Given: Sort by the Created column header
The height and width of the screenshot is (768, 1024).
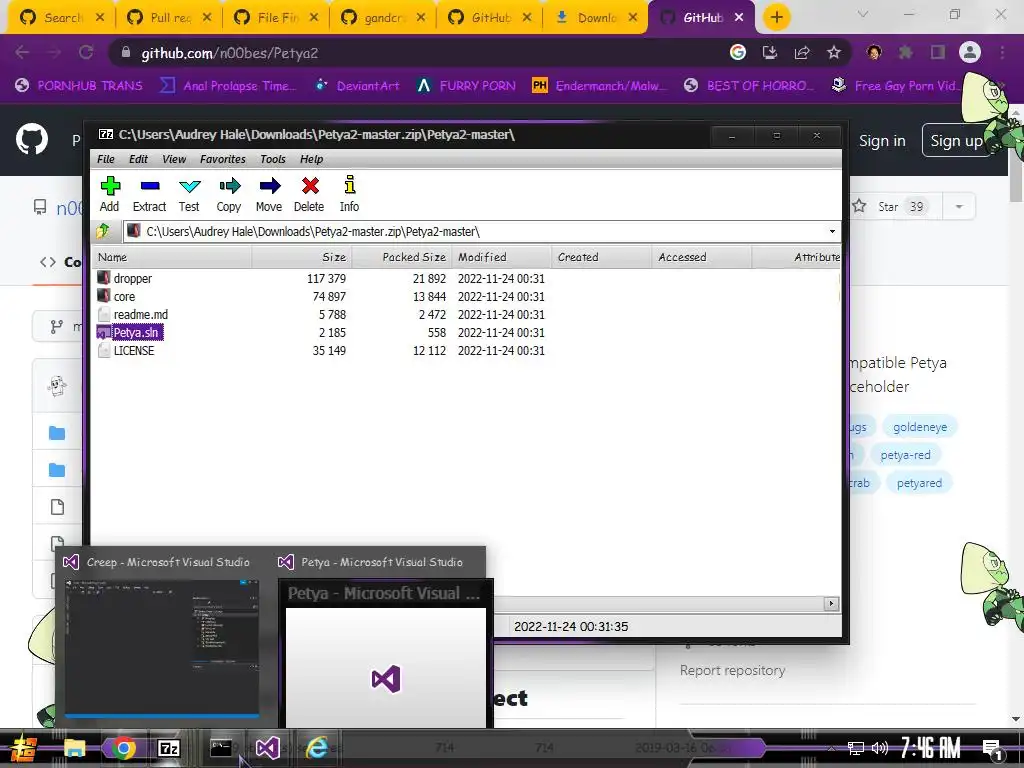Looking at the screenshot, I should click(x=601, y=257).
